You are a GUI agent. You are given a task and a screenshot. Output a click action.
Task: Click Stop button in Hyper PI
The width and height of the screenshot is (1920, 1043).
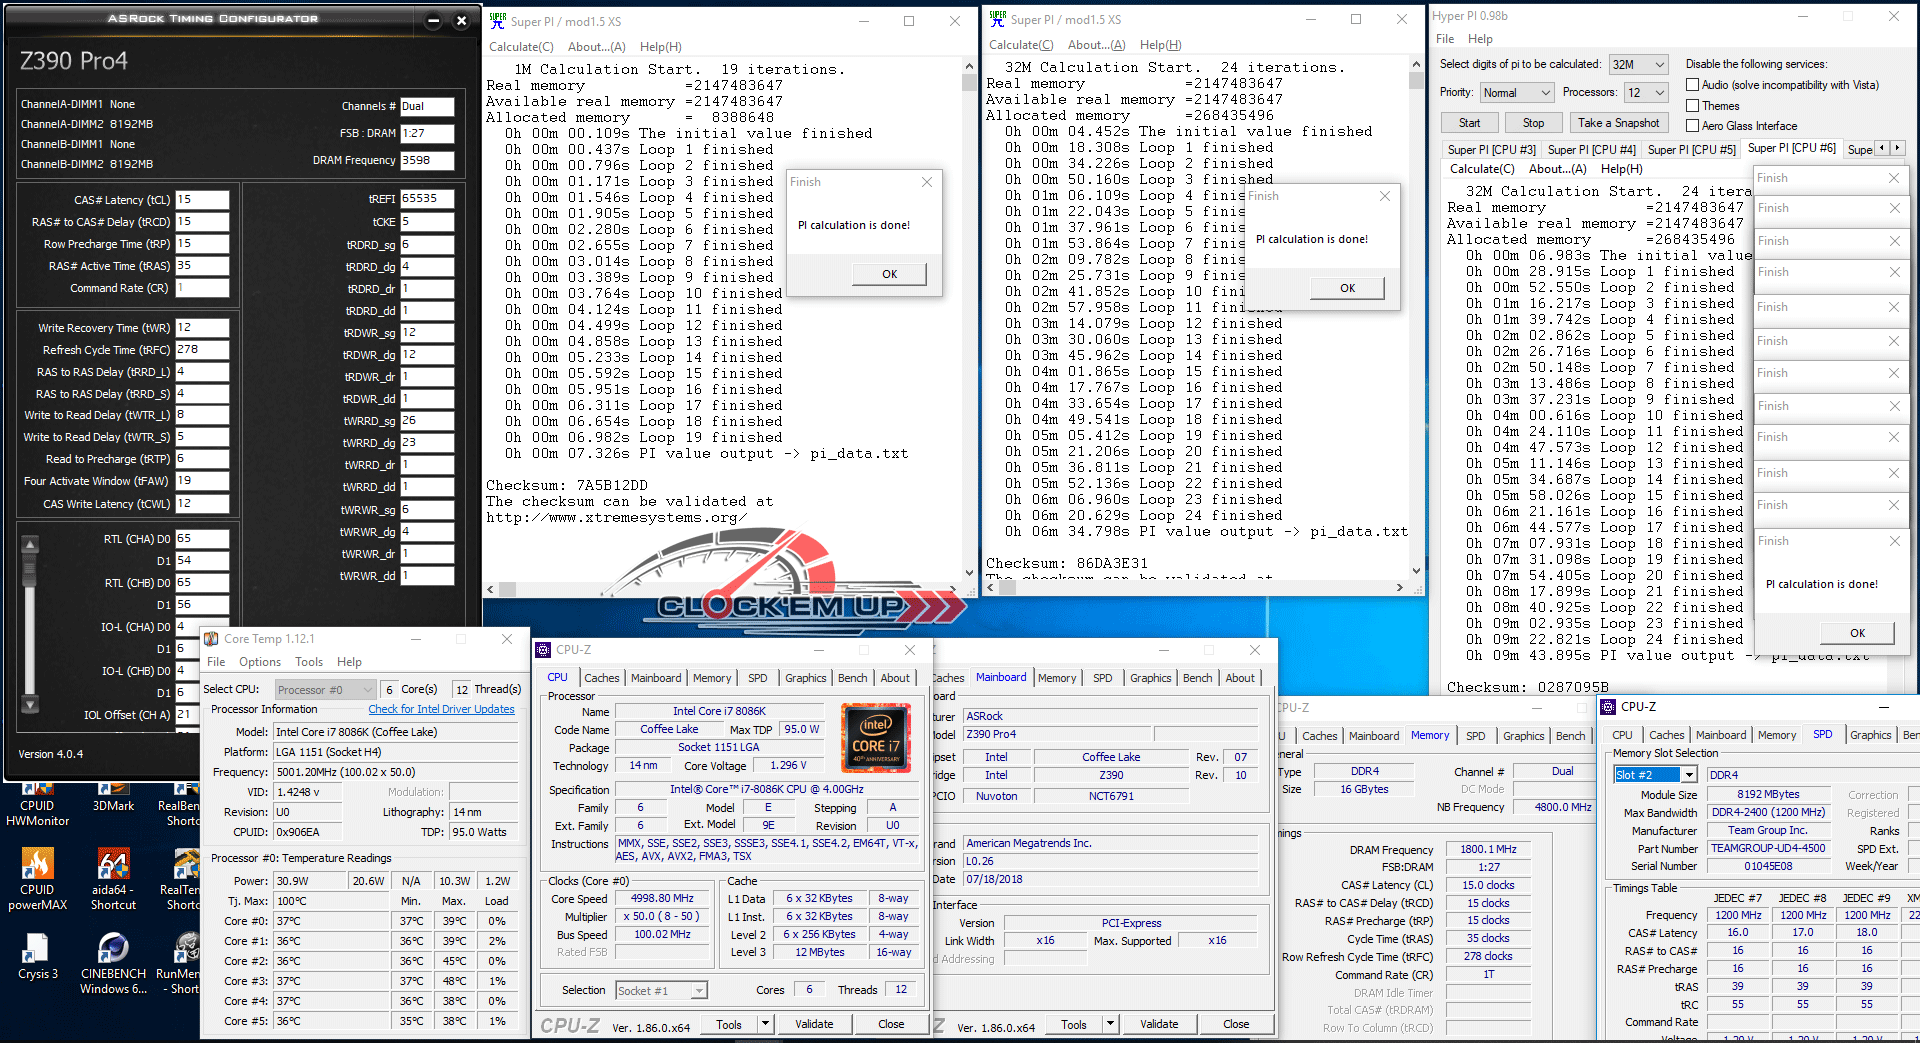[x=1533, y=123]
